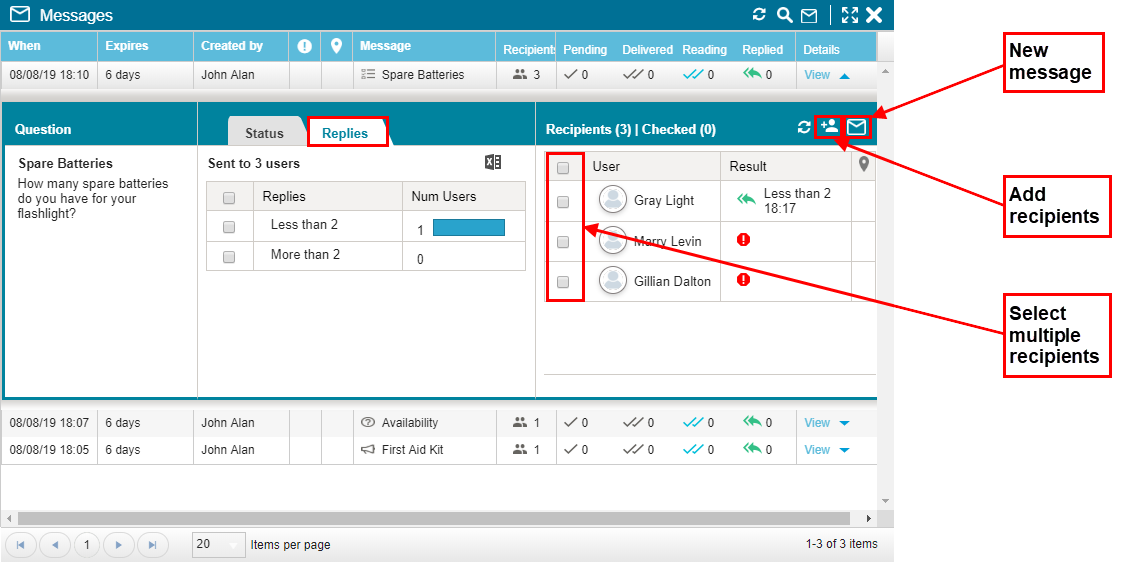Switch to the Status tab
Screen dimensions: 1129x564
(264, 133)
